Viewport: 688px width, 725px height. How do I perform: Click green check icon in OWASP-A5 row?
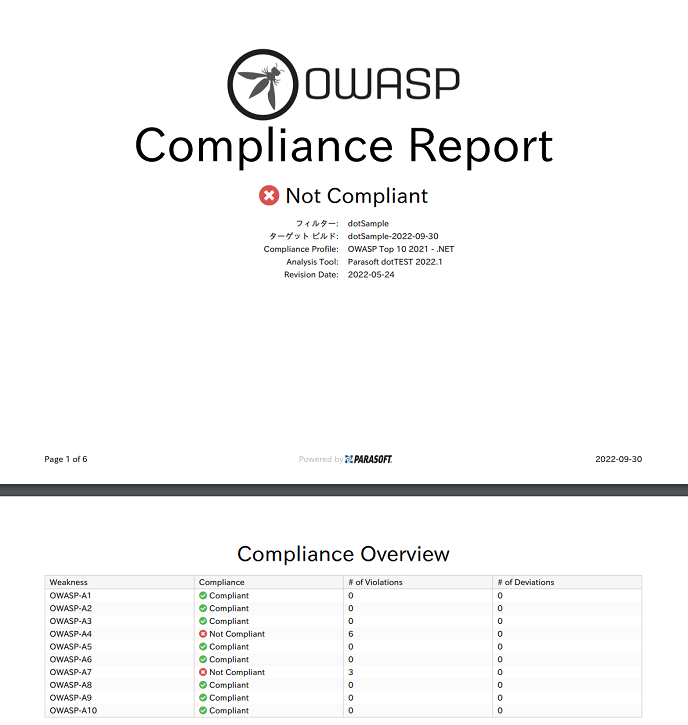(203, 646)
